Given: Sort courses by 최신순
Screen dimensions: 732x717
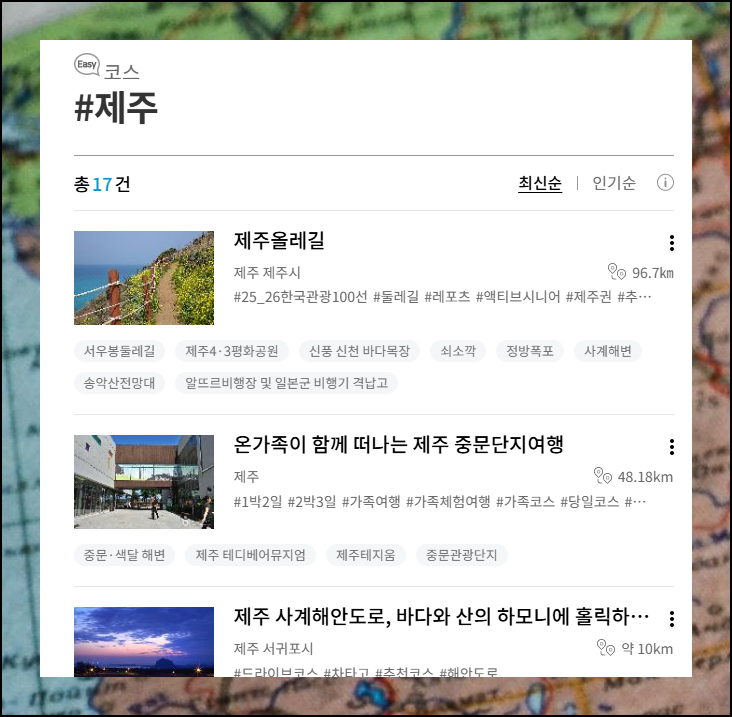Looking at the screenshot, I should point(540,183).
